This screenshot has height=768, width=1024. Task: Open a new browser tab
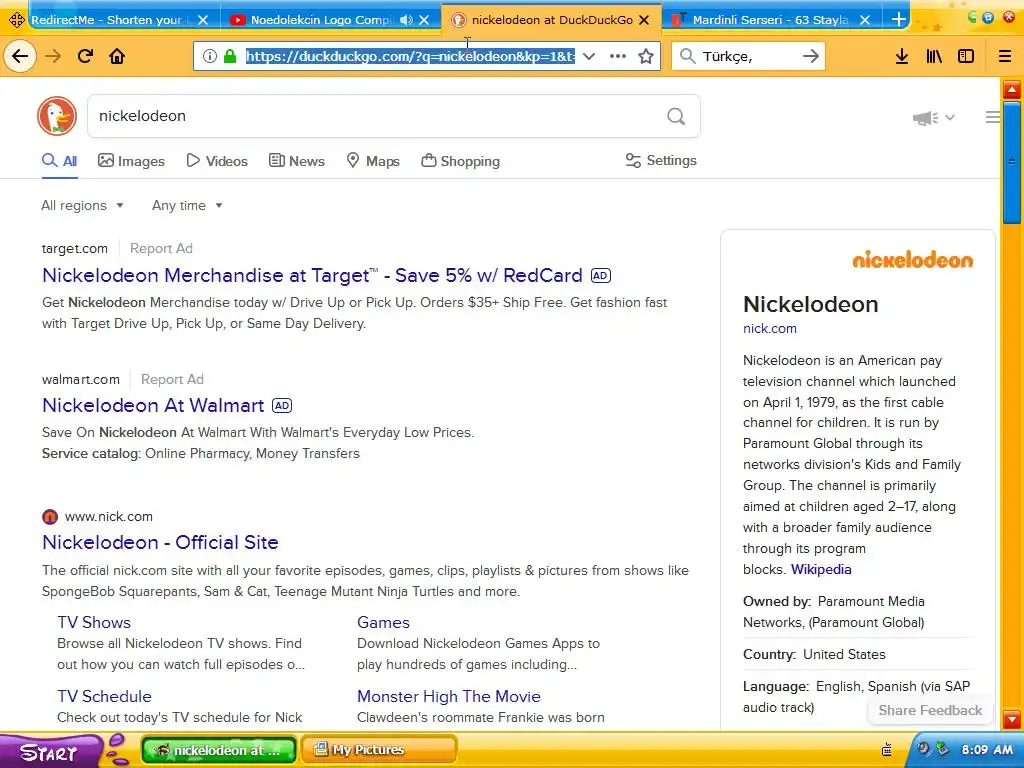(x=899, y=20)
